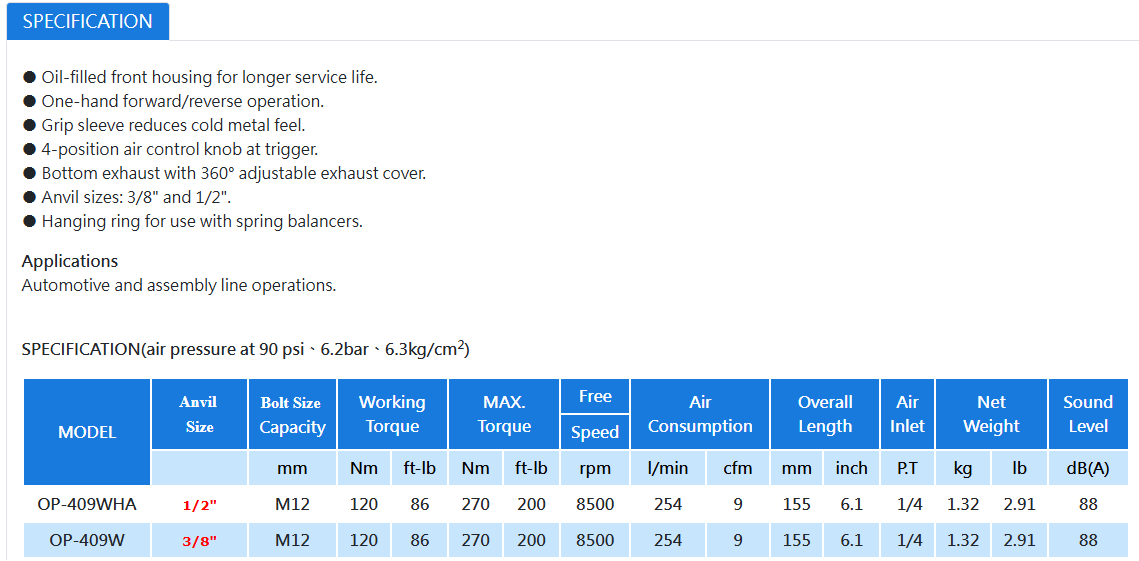The image size is (1139, 561).
Task: Click the MODEL column header
Action: click(x=87, y=432)
